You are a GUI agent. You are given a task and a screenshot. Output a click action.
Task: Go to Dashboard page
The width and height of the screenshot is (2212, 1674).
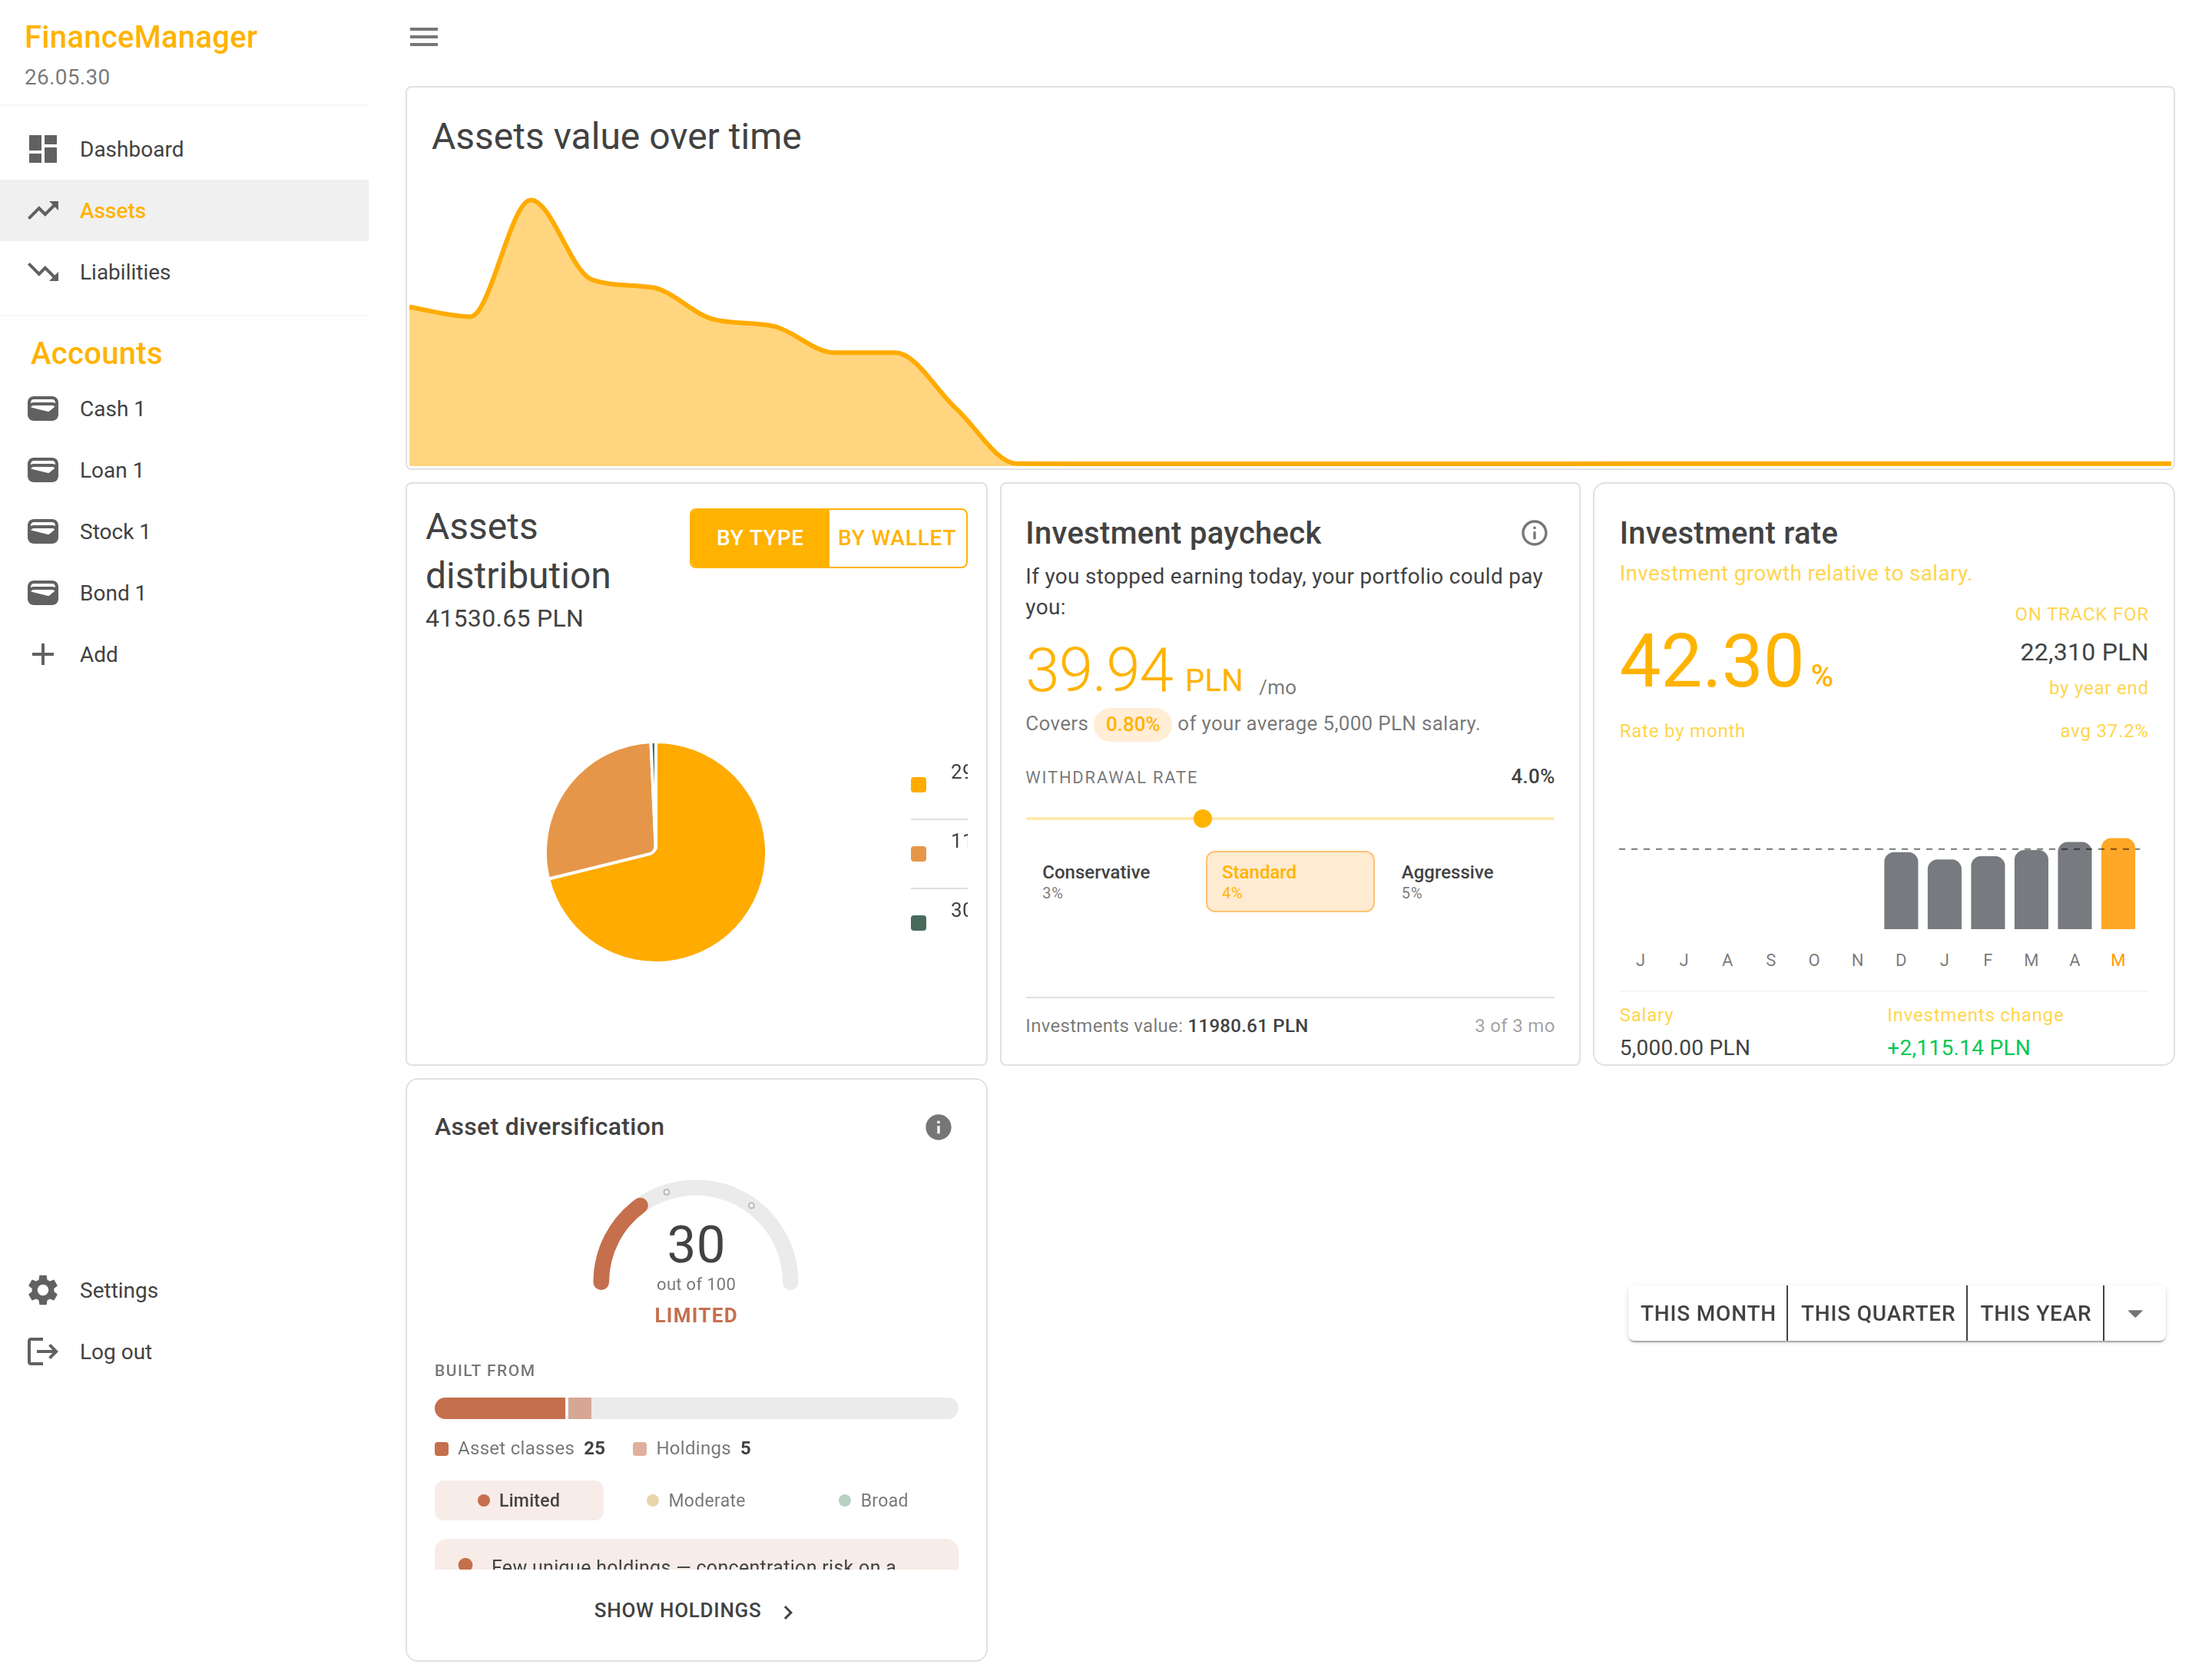coord(185,149)
